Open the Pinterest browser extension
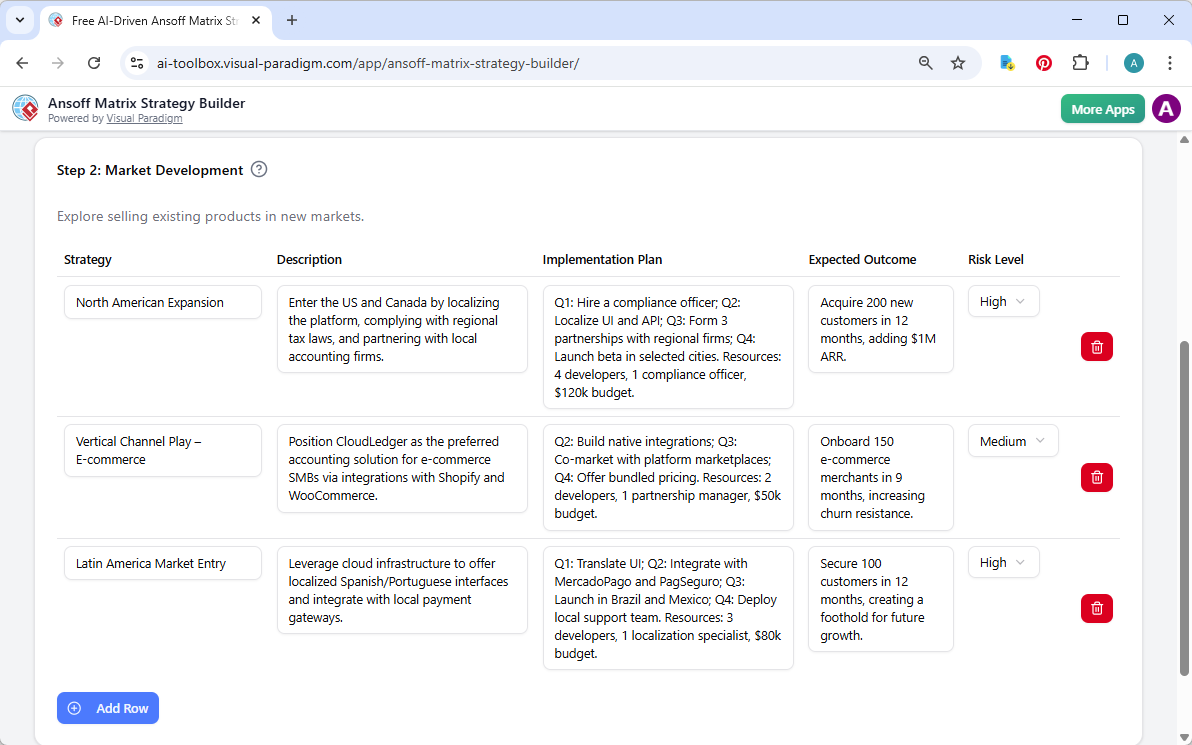 [1043, 62]
